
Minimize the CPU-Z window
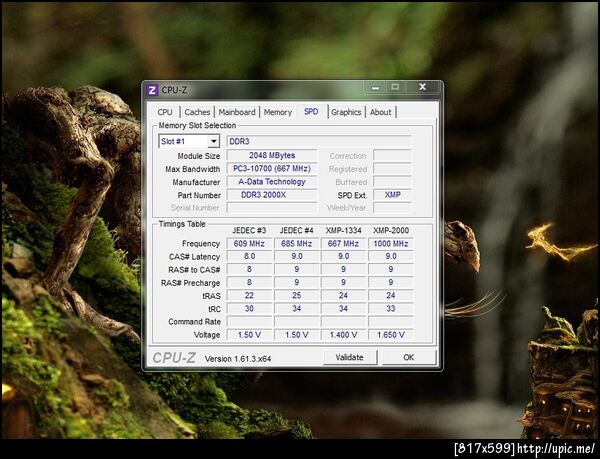coord(375,88)
